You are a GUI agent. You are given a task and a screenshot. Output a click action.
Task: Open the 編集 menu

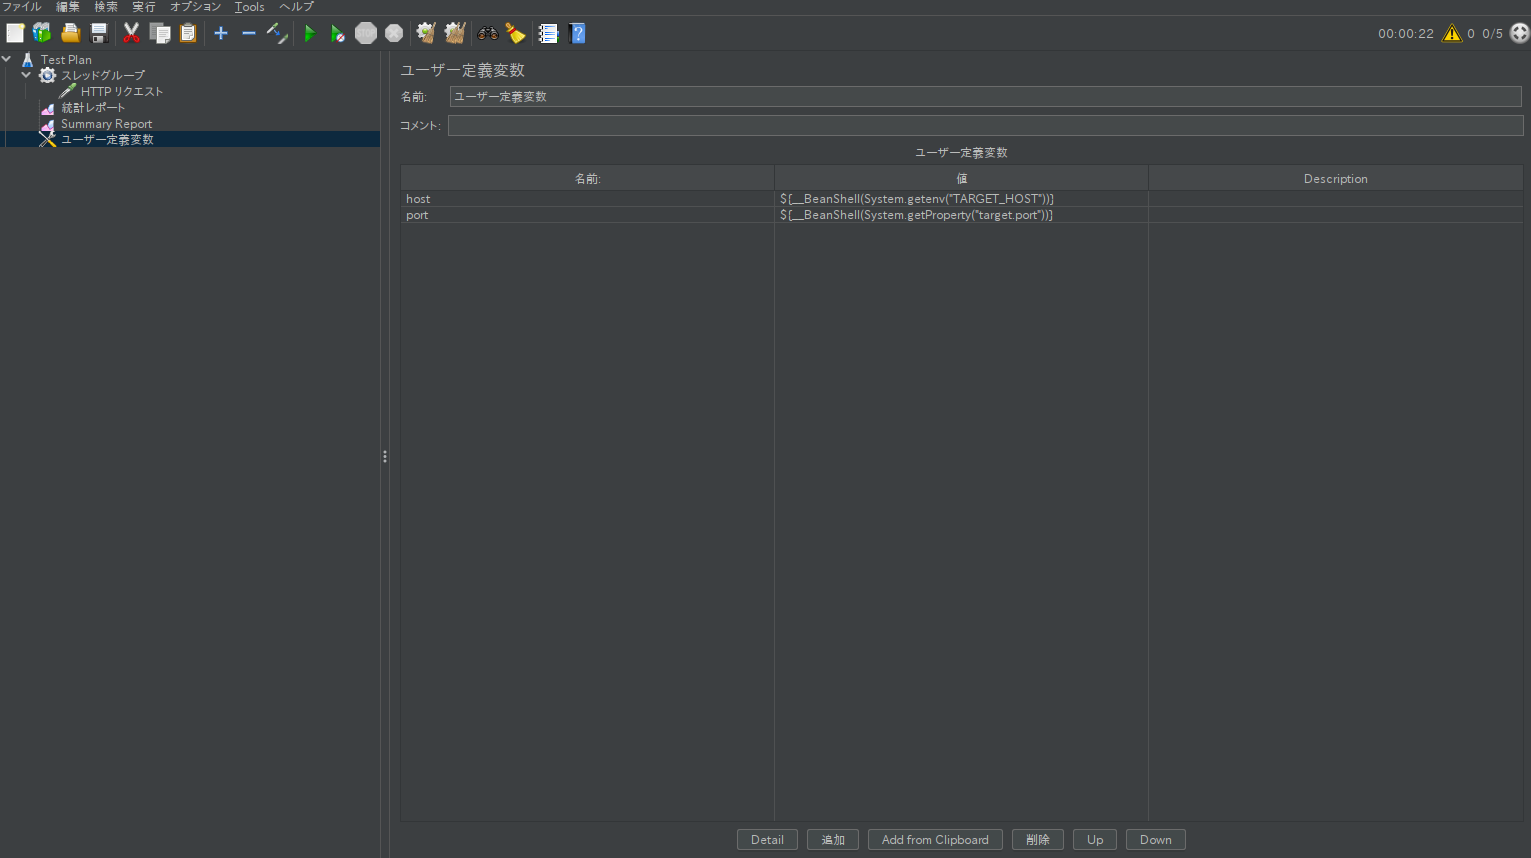coord(67,7)
